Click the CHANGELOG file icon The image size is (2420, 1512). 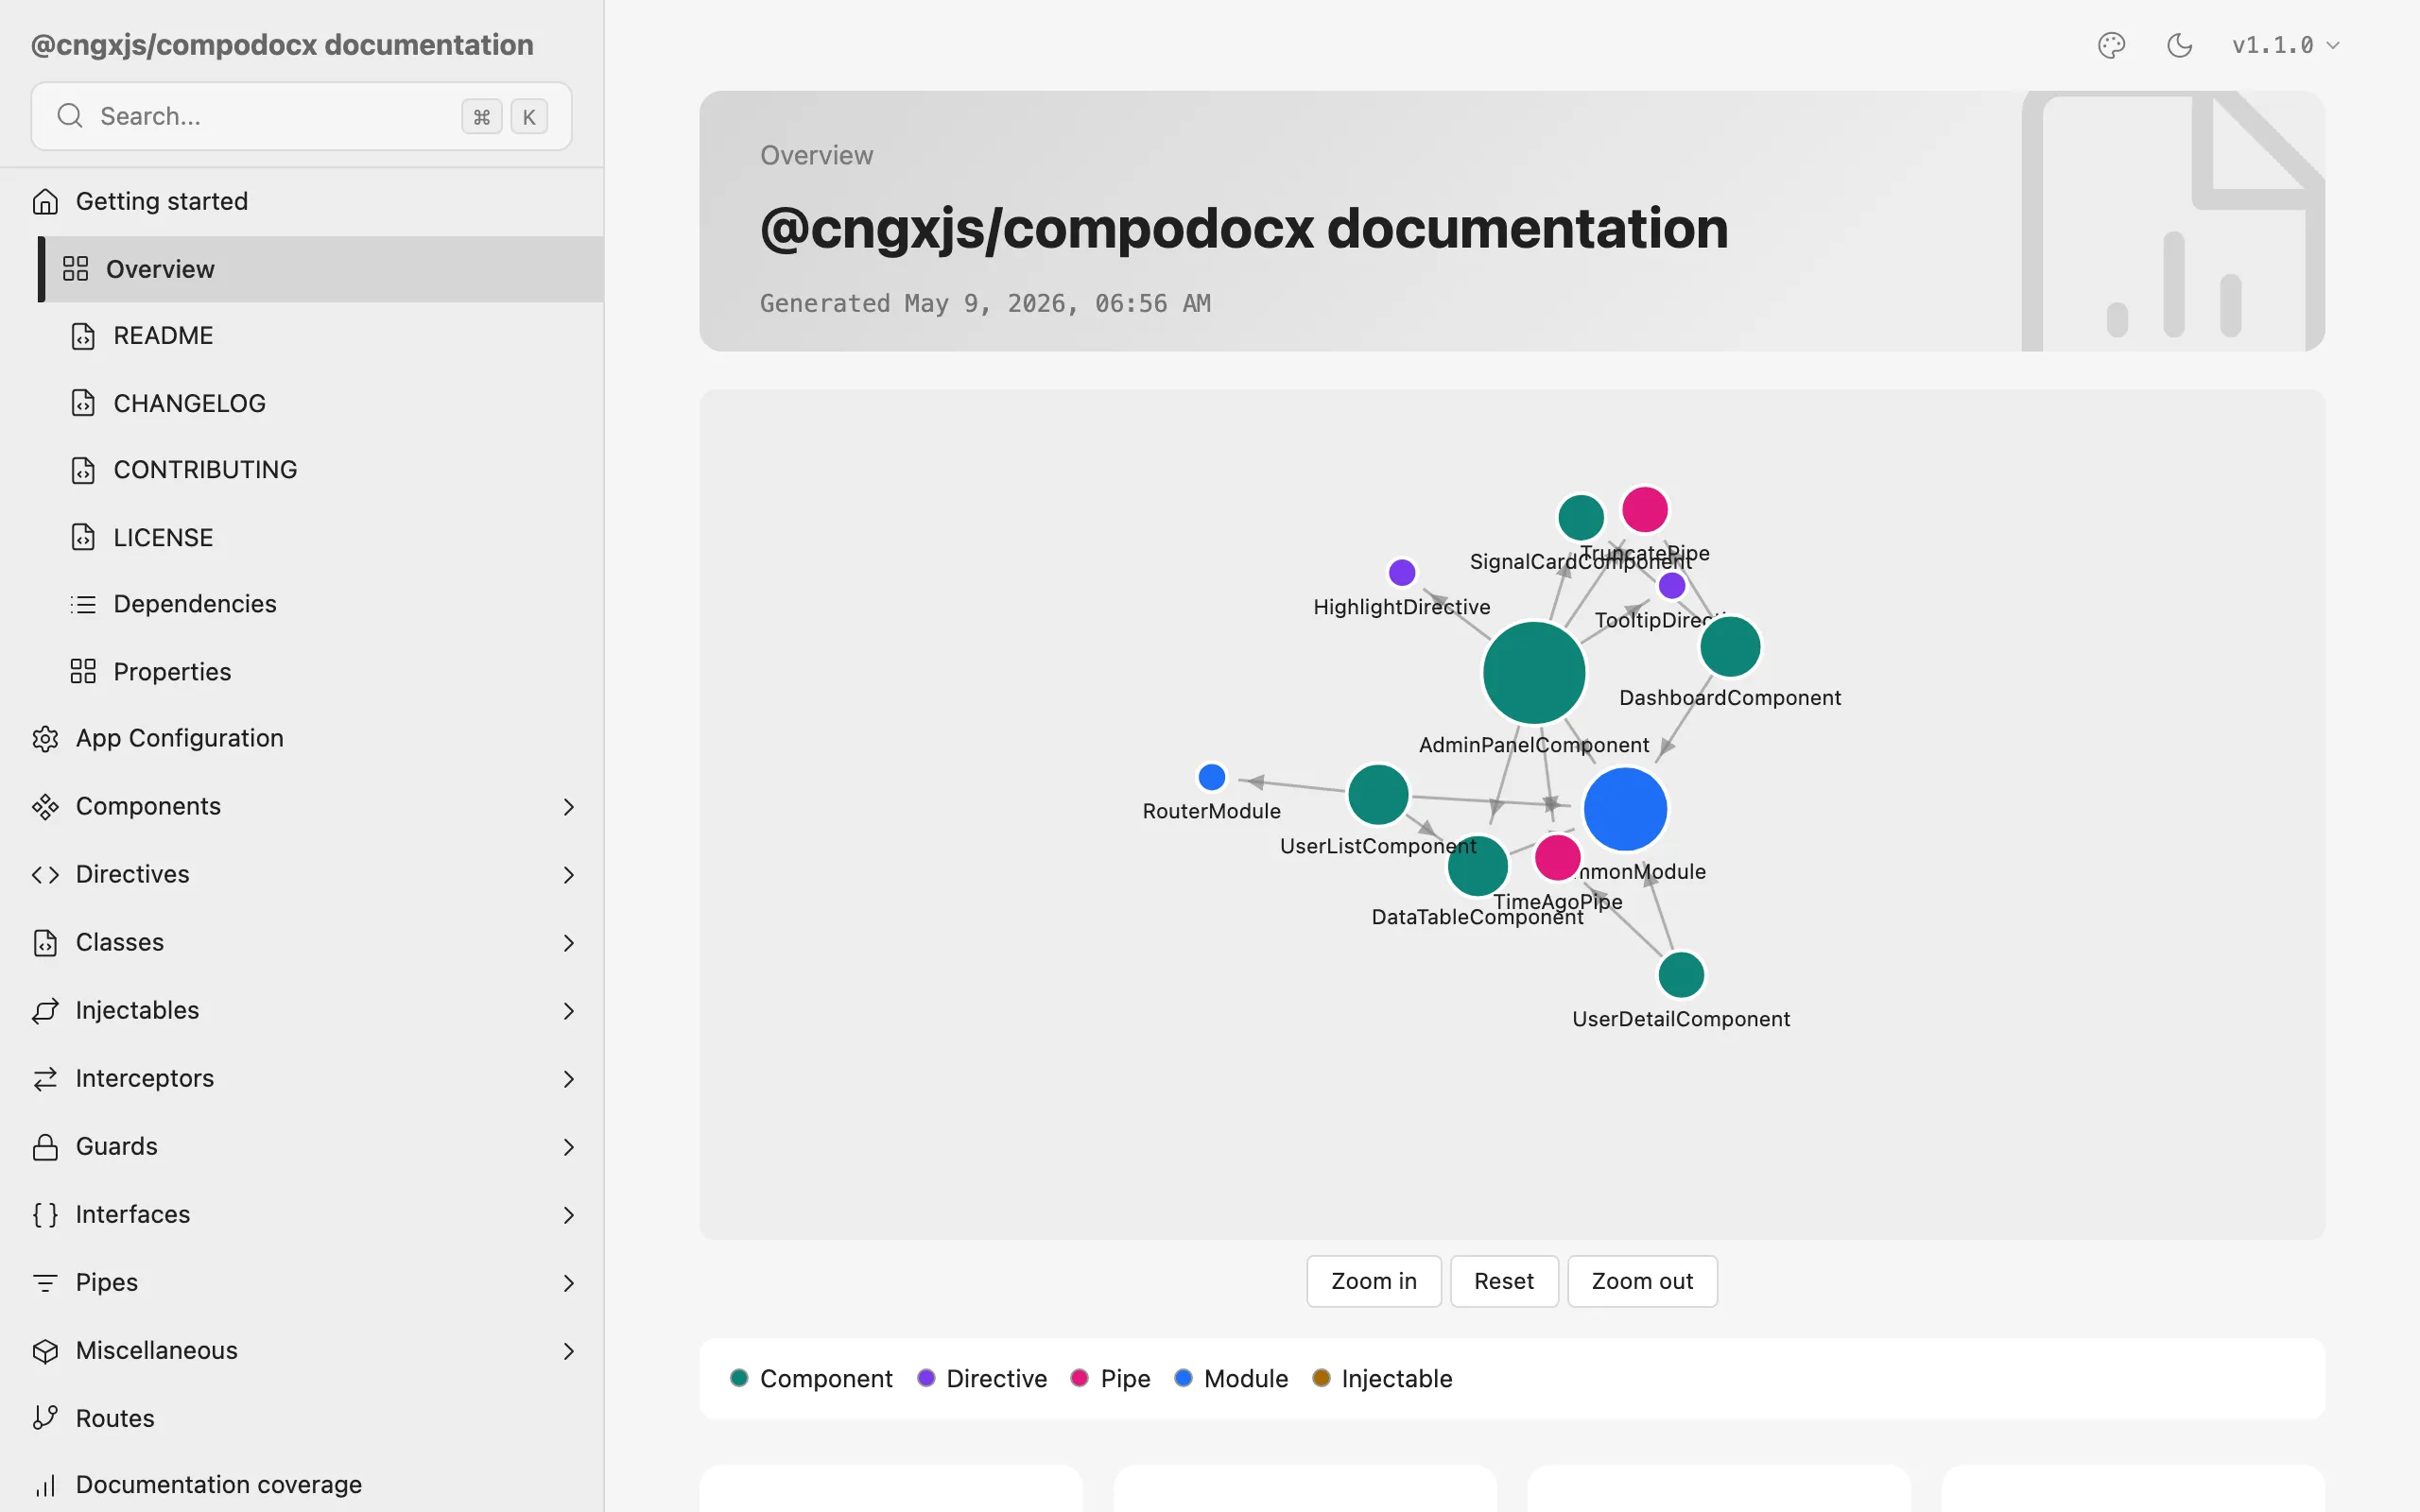[83, 403]
